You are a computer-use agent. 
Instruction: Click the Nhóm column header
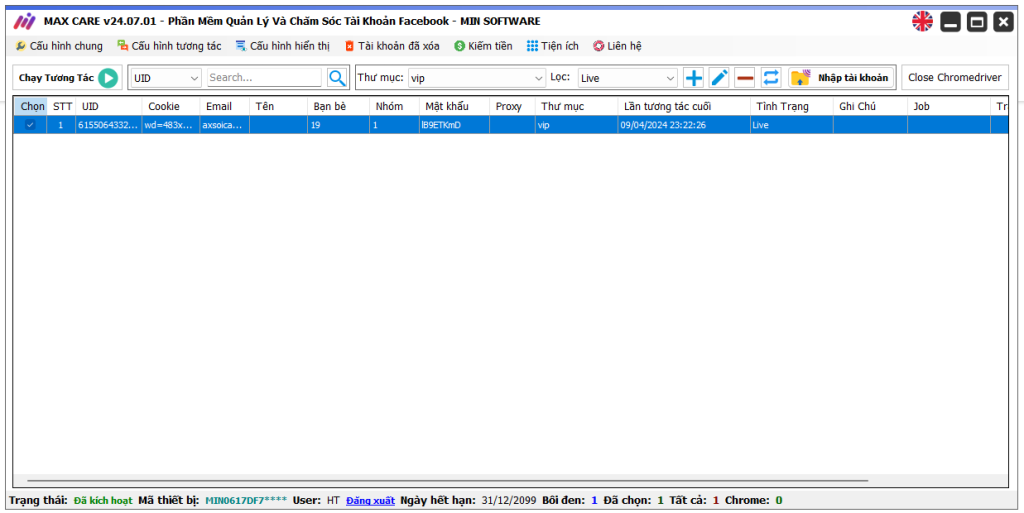(x=394, y=106)
